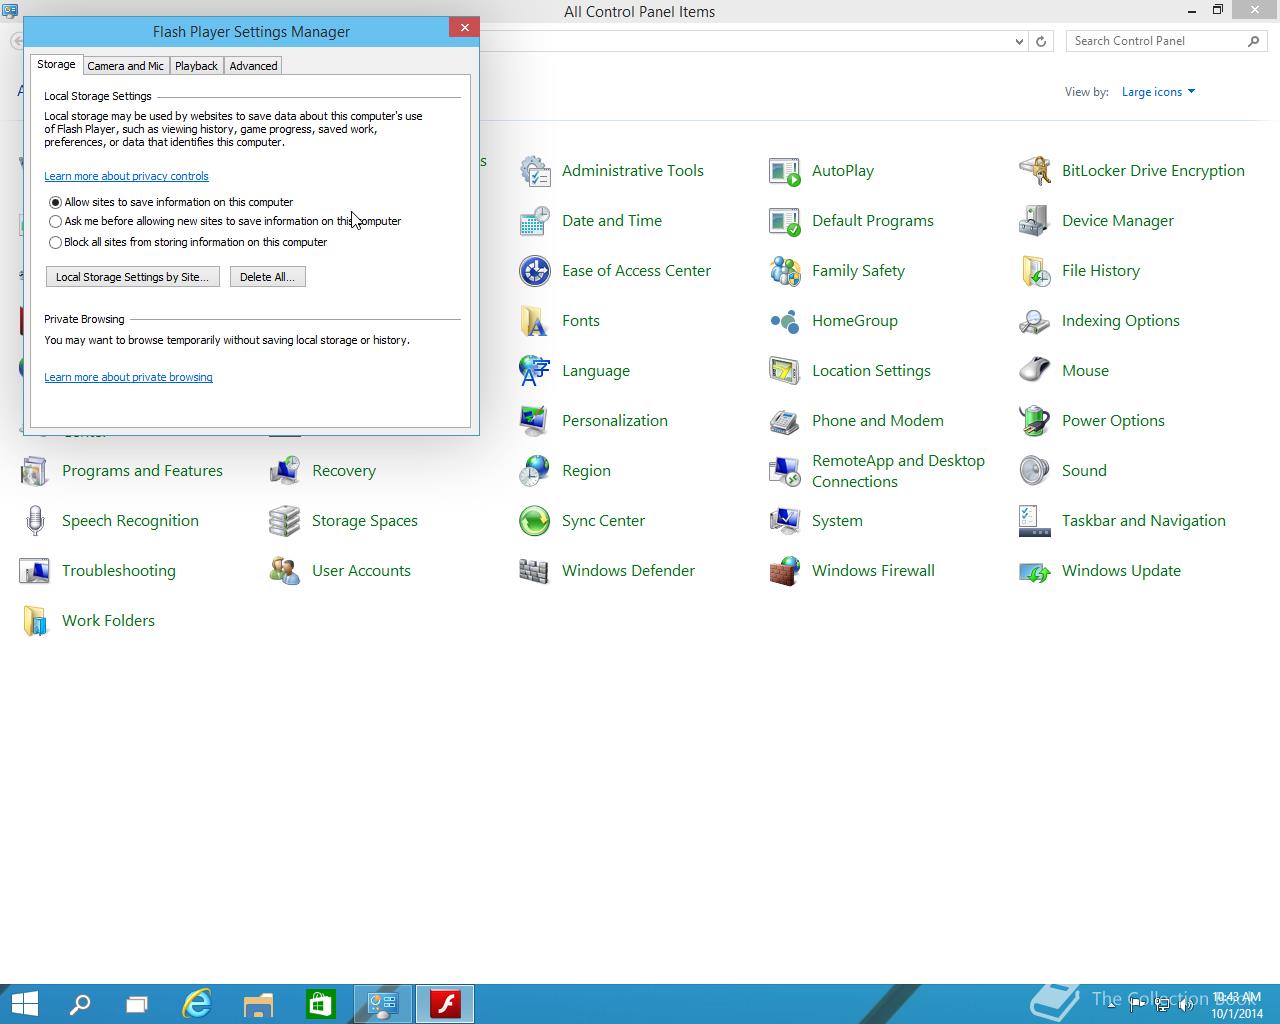Open the Device Manager icon
Image resolution: width=1280 pixels, height=1024 pixels.
[1035, 221]
